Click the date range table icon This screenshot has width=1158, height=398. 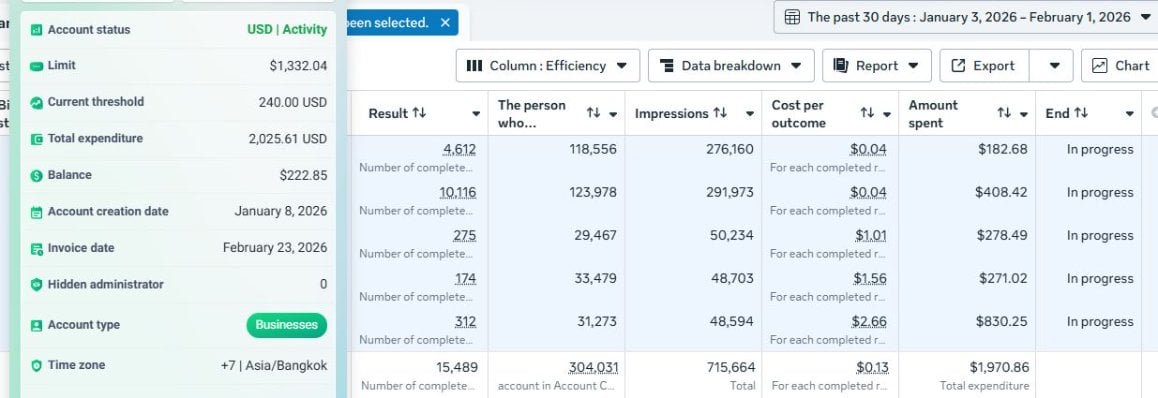tap(792, 17)
